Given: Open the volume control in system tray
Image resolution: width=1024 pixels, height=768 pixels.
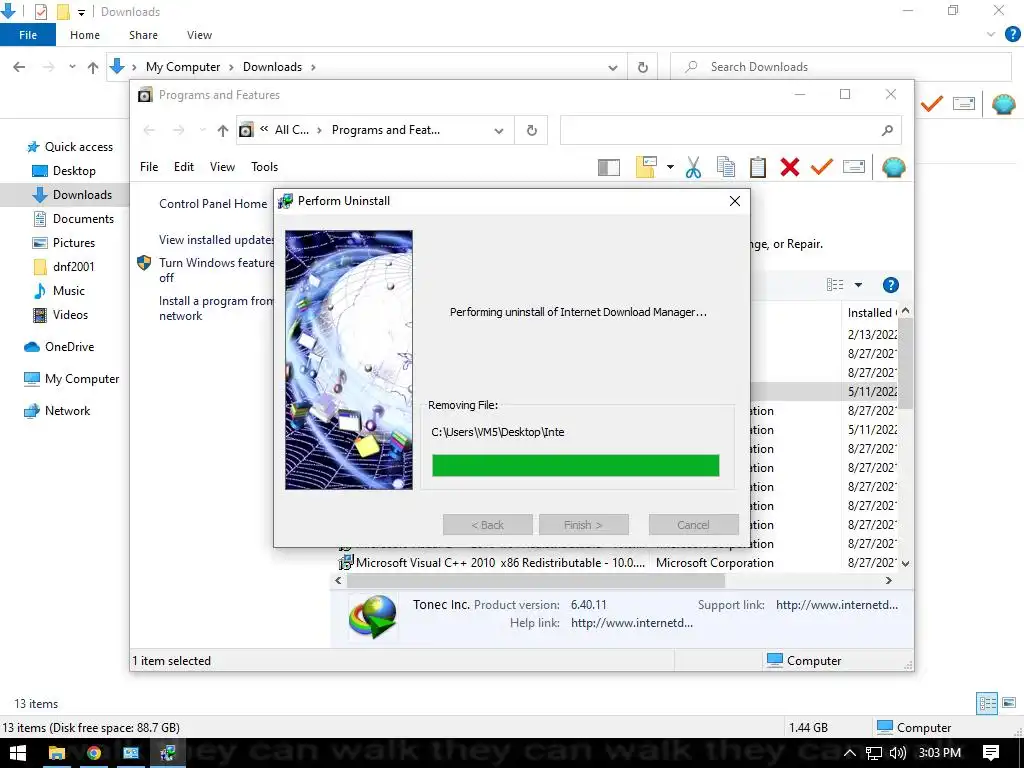Looking at the screenshot, I should pyautogui.click(x=897, y=752).
